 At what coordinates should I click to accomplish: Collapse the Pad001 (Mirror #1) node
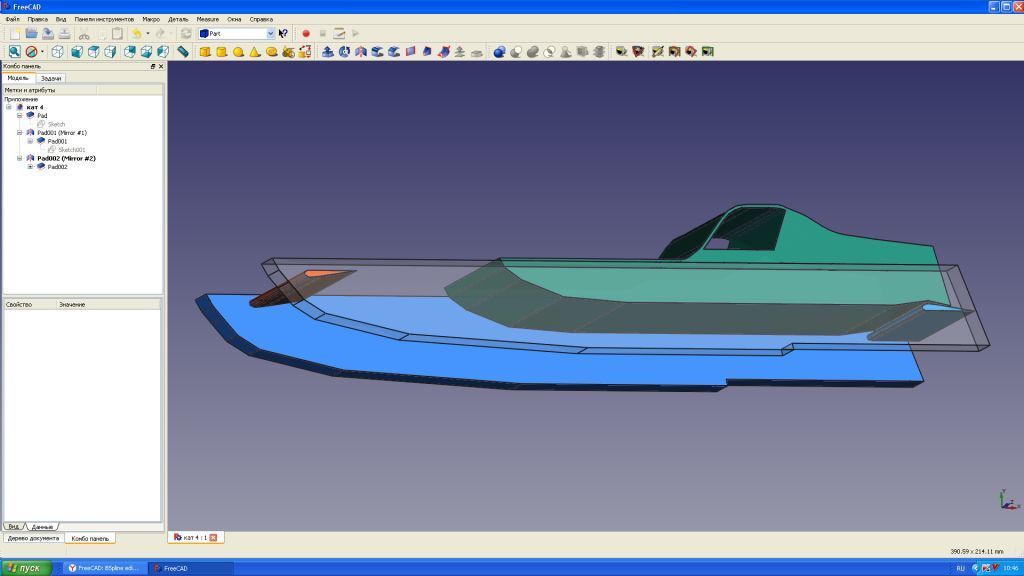click(x=19, y=133)
